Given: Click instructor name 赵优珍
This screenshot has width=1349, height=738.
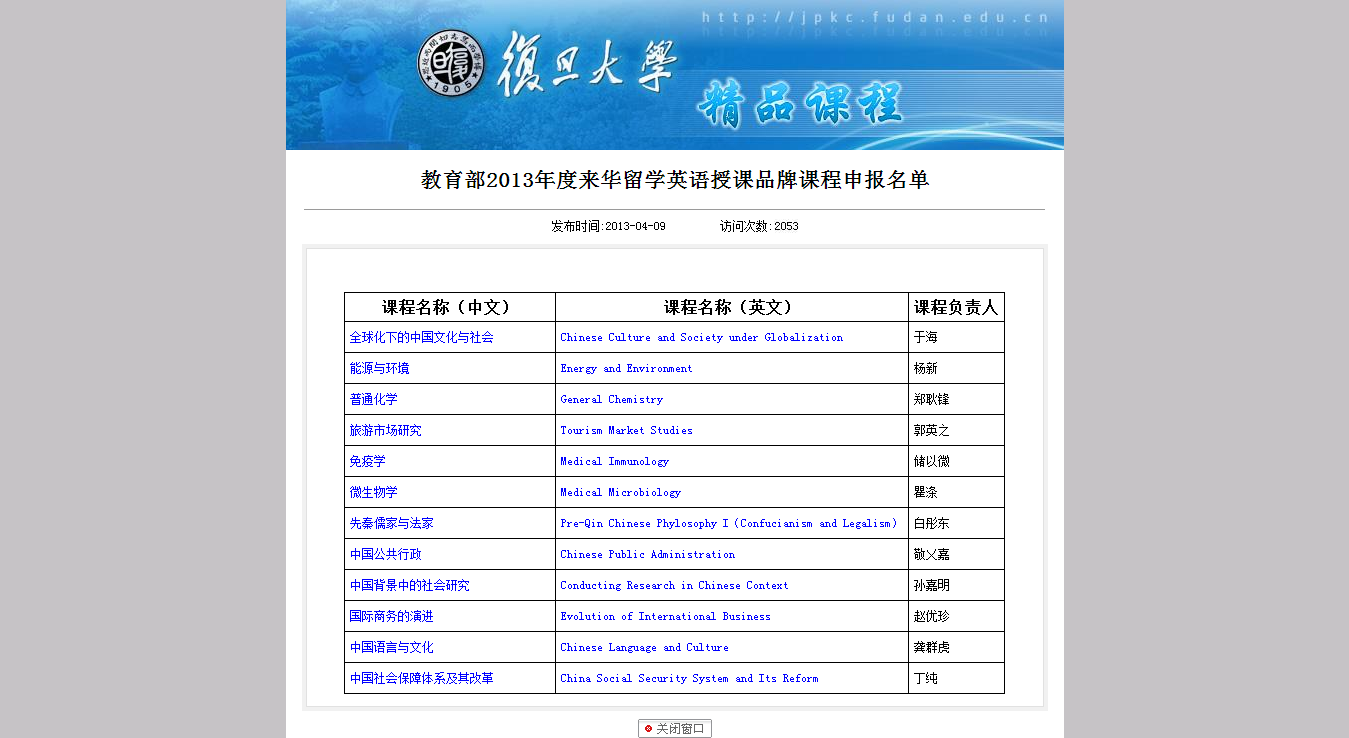Looking at the screenshot, I should click(932, 617).
